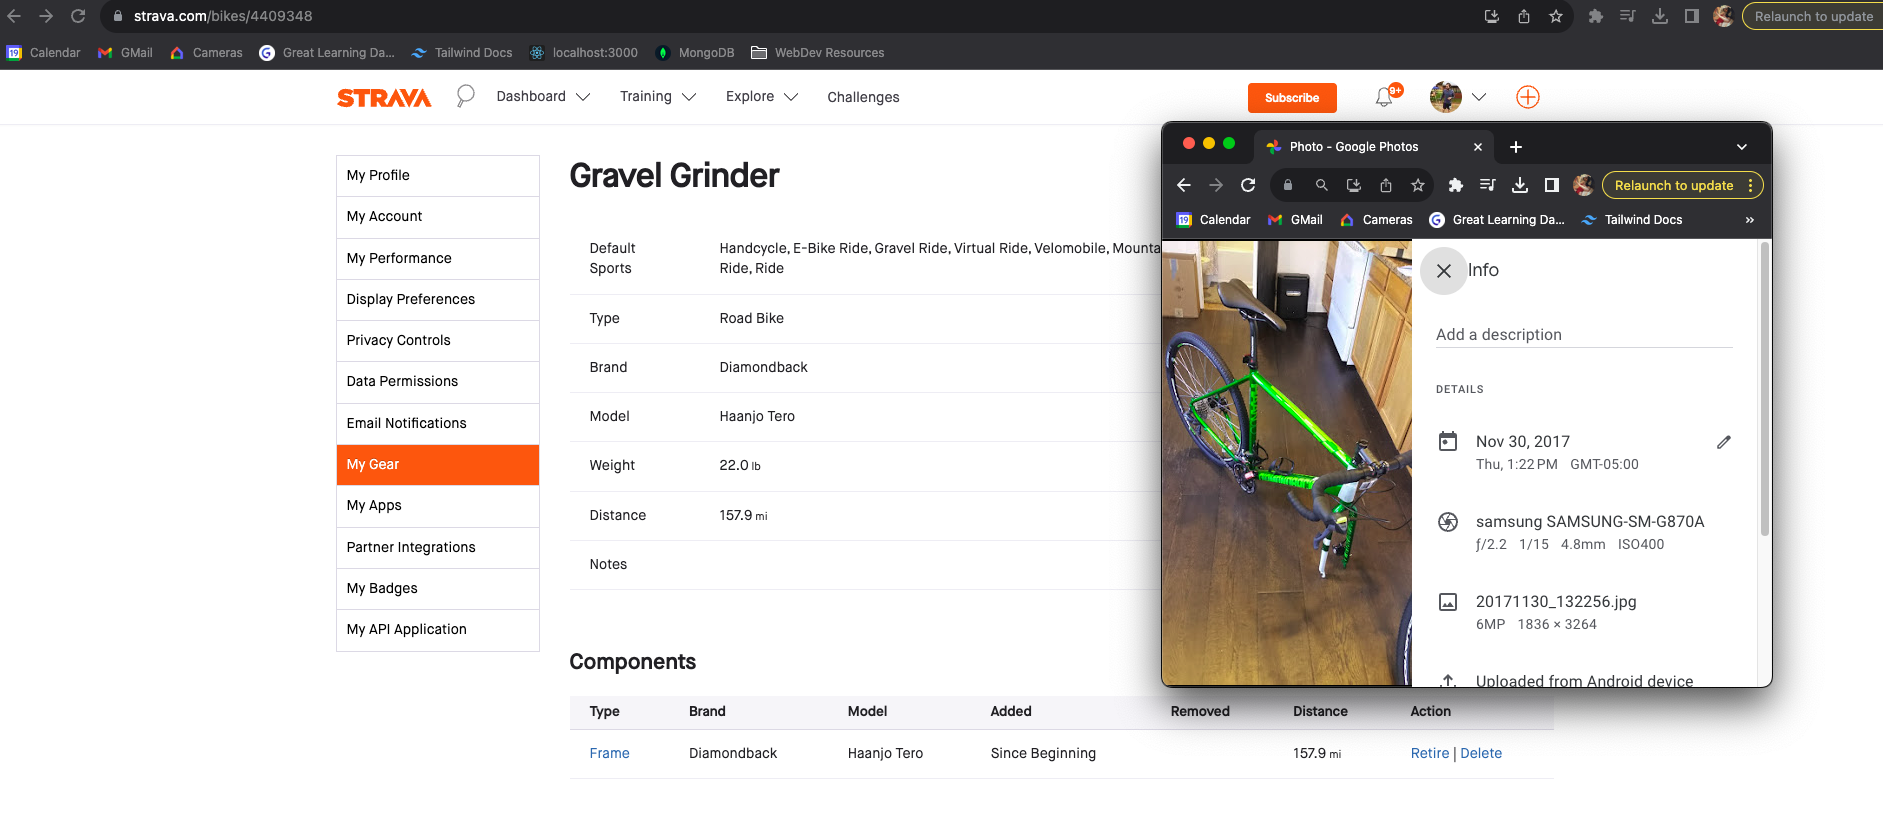Click the Retire link for Frame

pyautogui.click(x=1429, y=754)
